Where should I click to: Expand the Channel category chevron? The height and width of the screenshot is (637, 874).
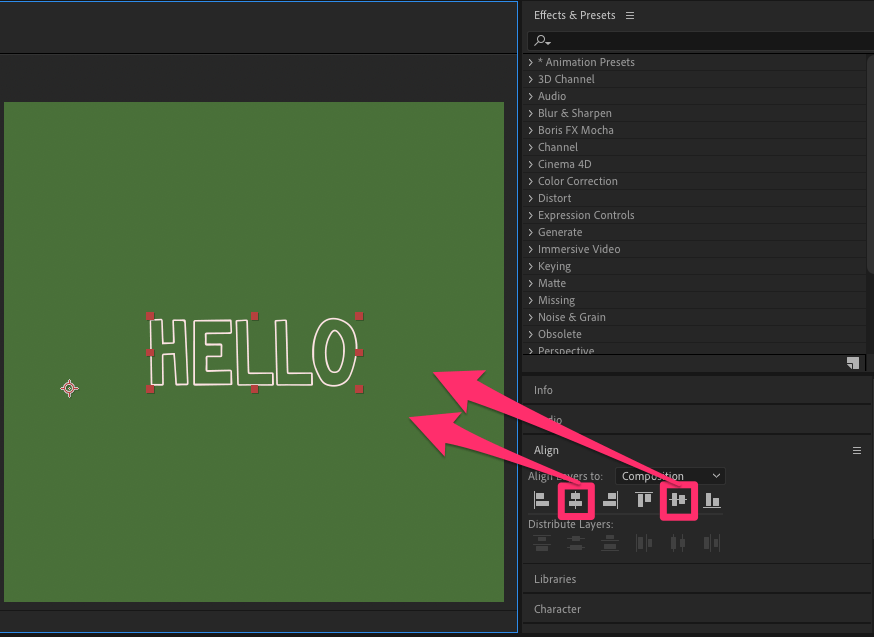[531, 147]
